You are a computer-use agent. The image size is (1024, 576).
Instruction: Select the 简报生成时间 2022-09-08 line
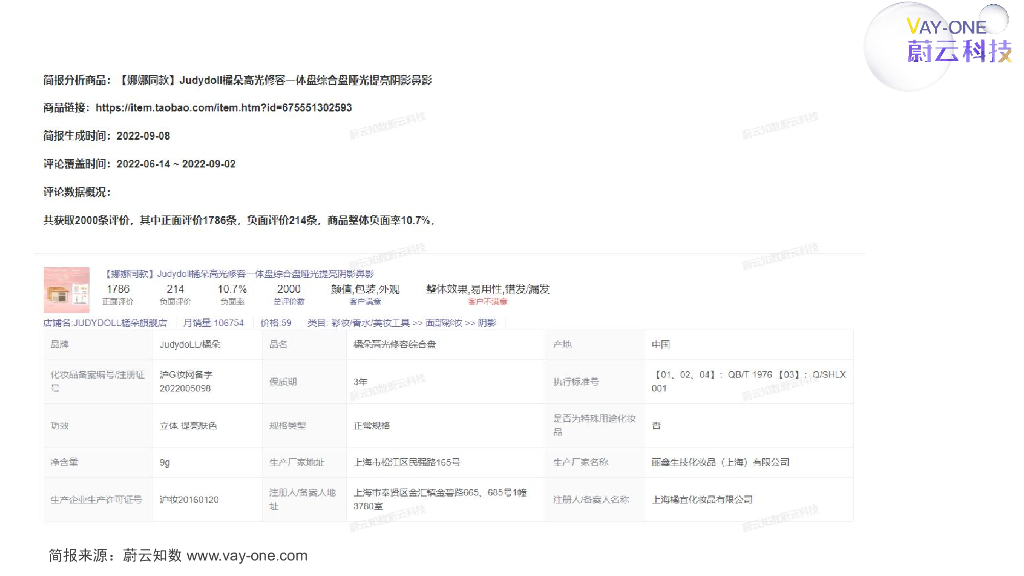pyautogui.click(x=106, y=136)
